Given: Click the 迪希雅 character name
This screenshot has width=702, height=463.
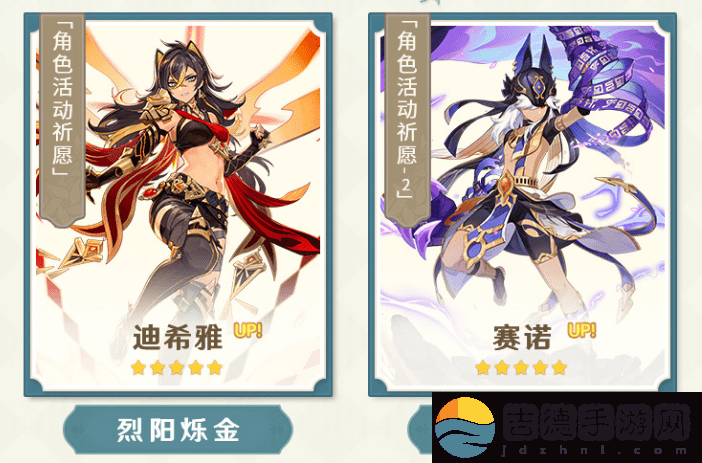Looking at the screenshot, I should tap(178, 337).
